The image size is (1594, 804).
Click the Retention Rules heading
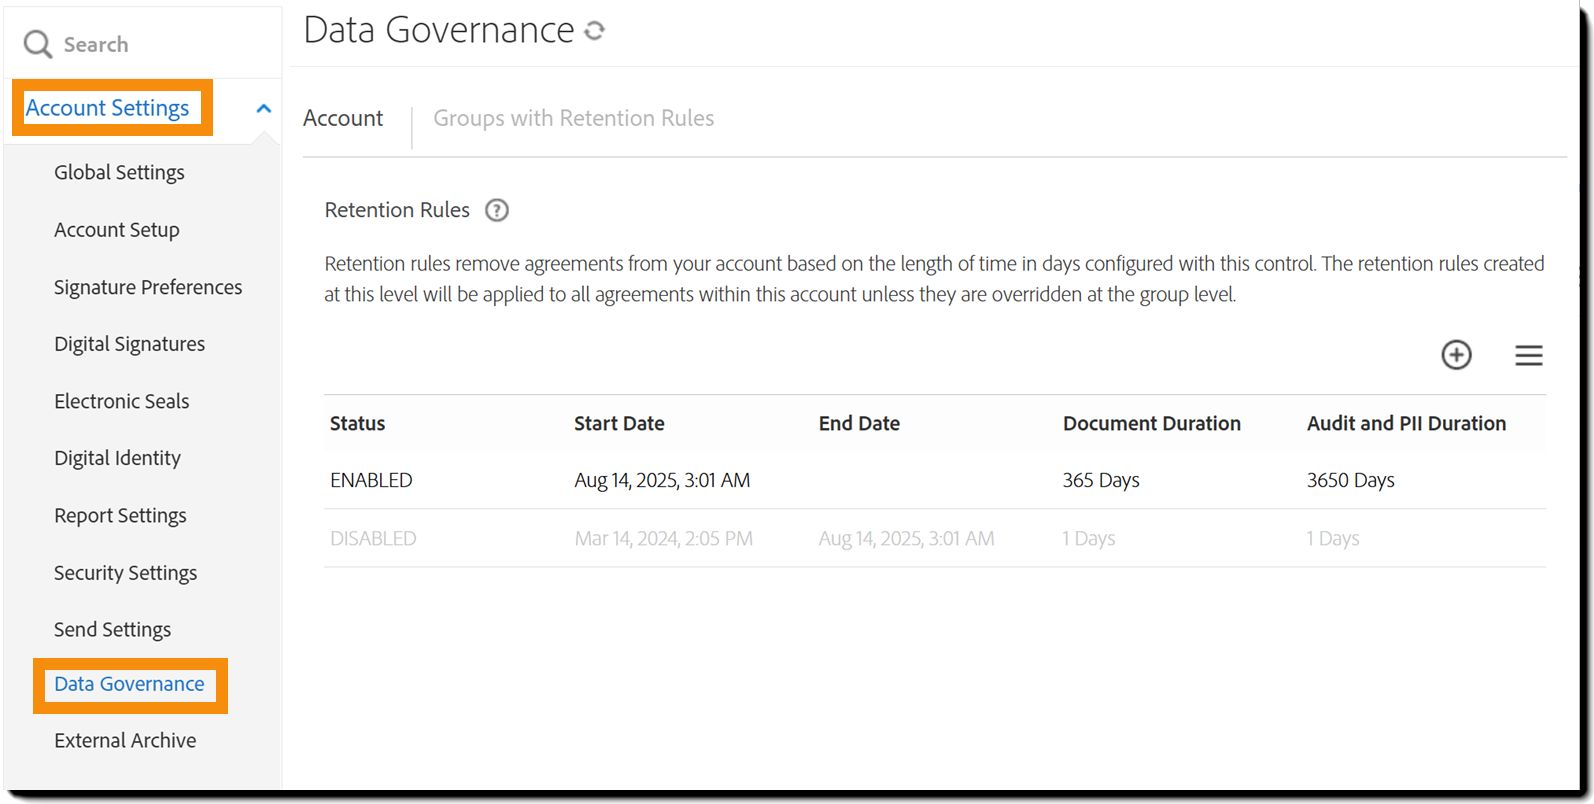pyautogui.click(x=397, y=210)
